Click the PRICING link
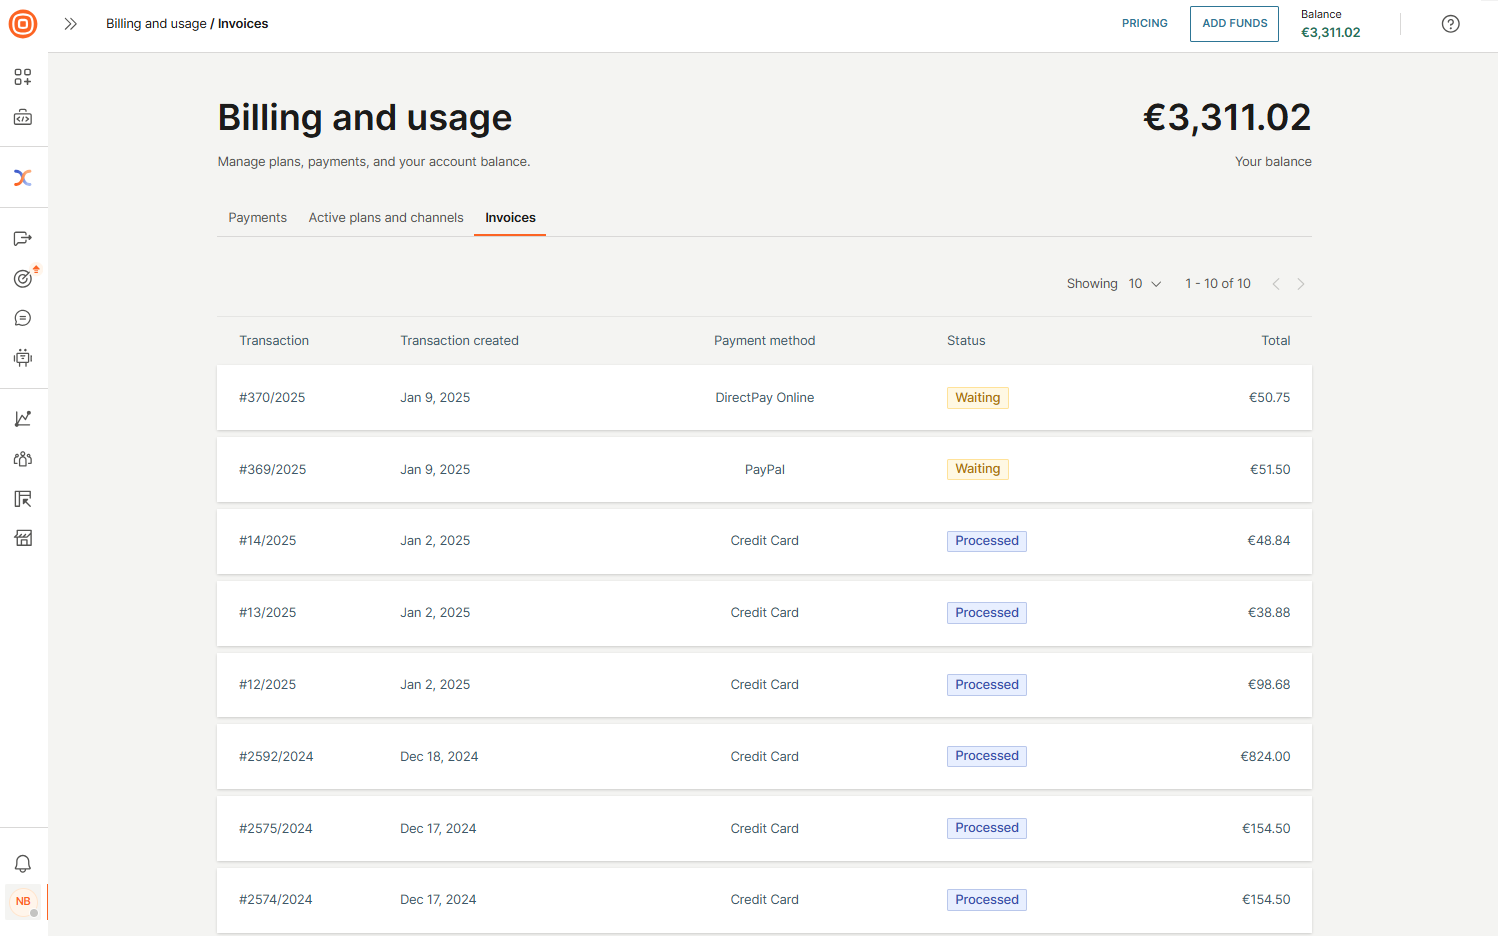 pyautogui.click(x=1144, y=24)
